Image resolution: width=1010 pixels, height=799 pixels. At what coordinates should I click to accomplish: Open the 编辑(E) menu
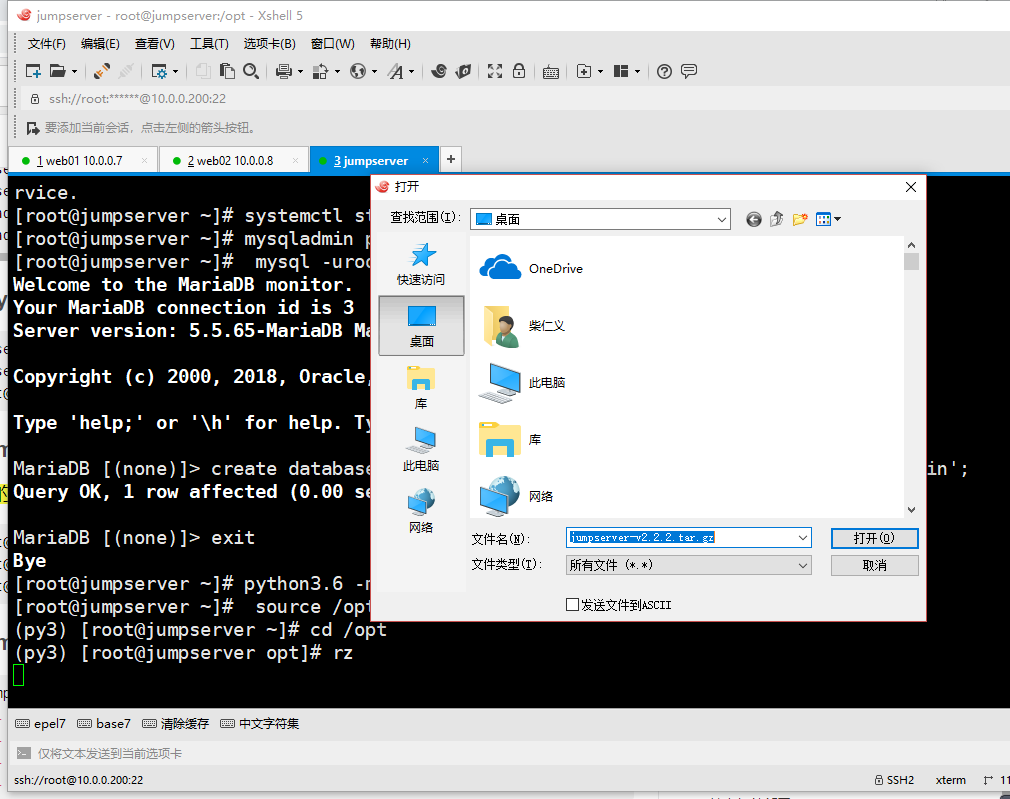100,44
